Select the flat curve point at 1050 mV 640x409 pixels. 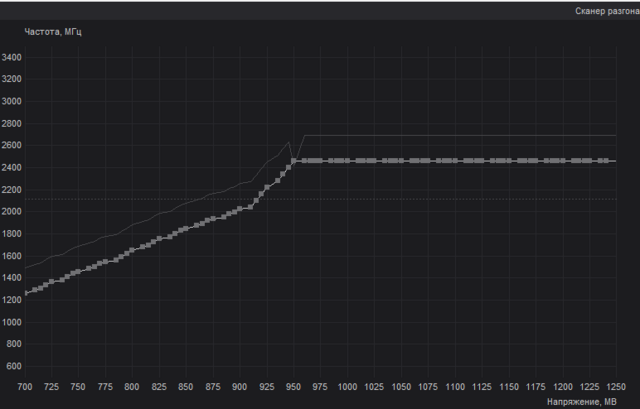[x=402, y=161]
